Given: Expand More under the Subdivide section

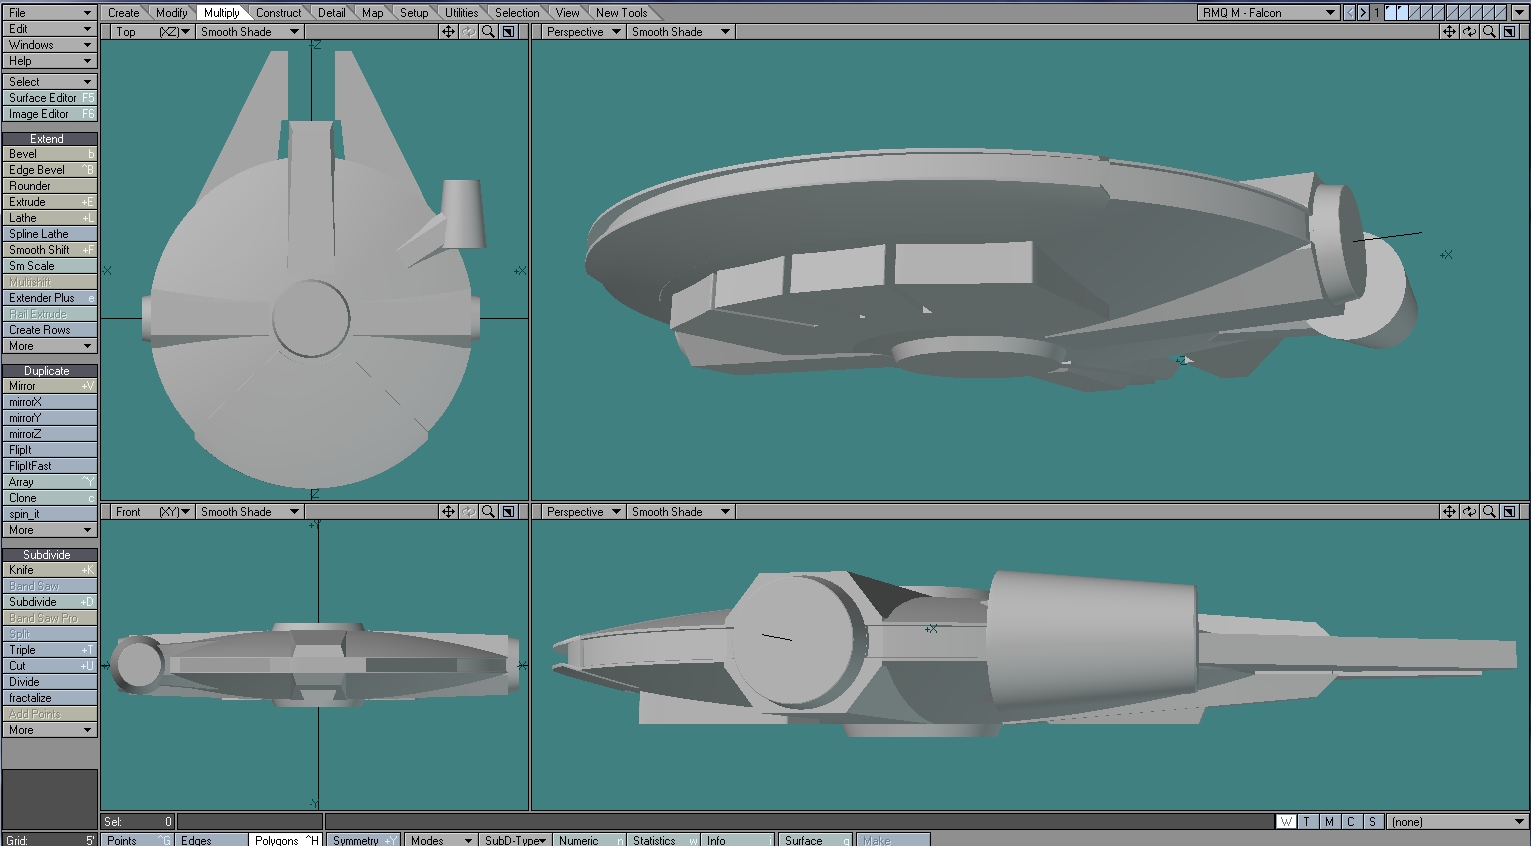Looking at the screenshot, I should (x=49, y=730).
